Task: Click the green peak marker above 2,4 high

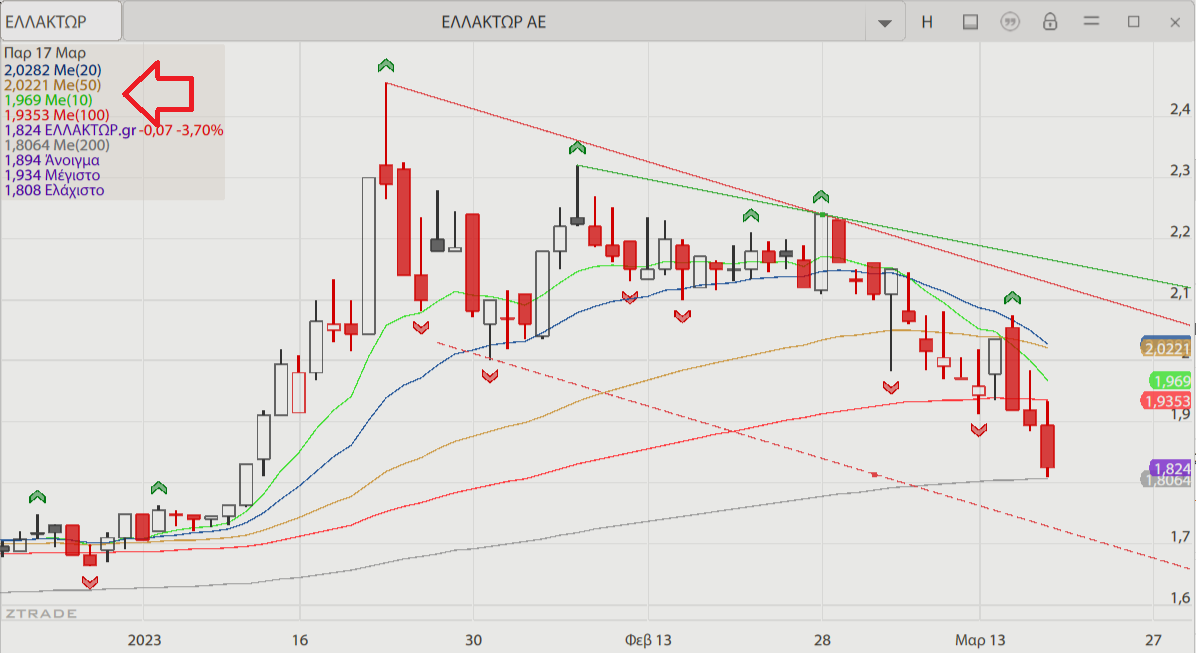Action: [x=386, y=66]
